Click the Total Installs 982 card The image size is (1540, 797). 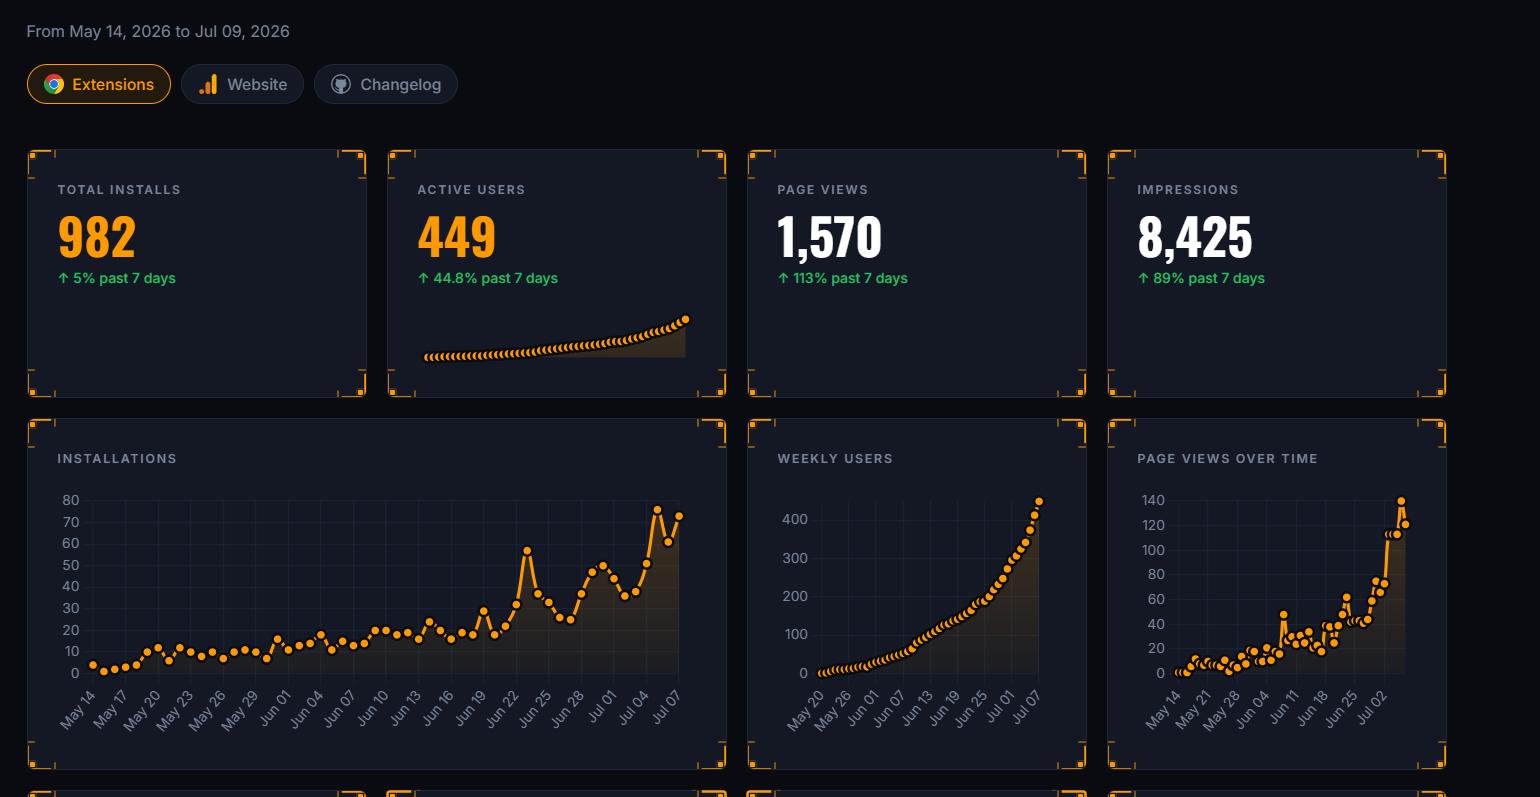point(197,274)
